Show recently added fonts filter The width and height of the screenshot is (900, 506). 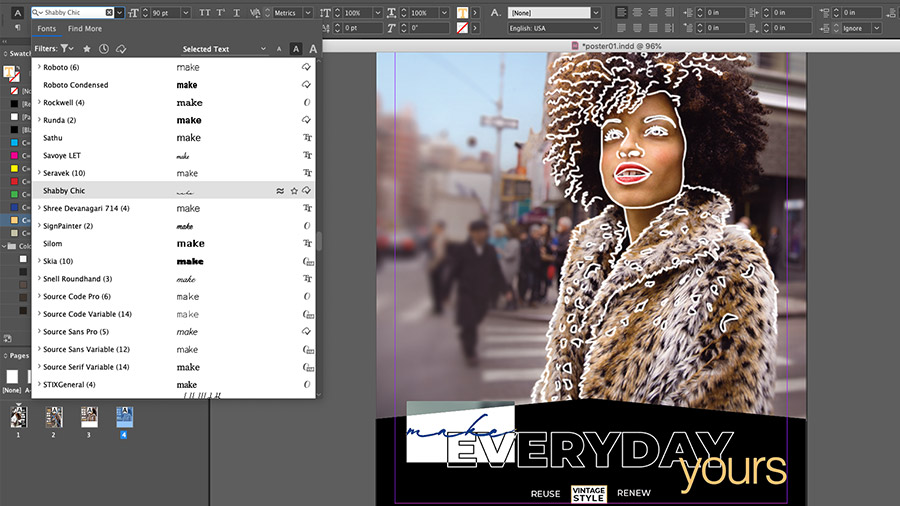coord(103,49)
